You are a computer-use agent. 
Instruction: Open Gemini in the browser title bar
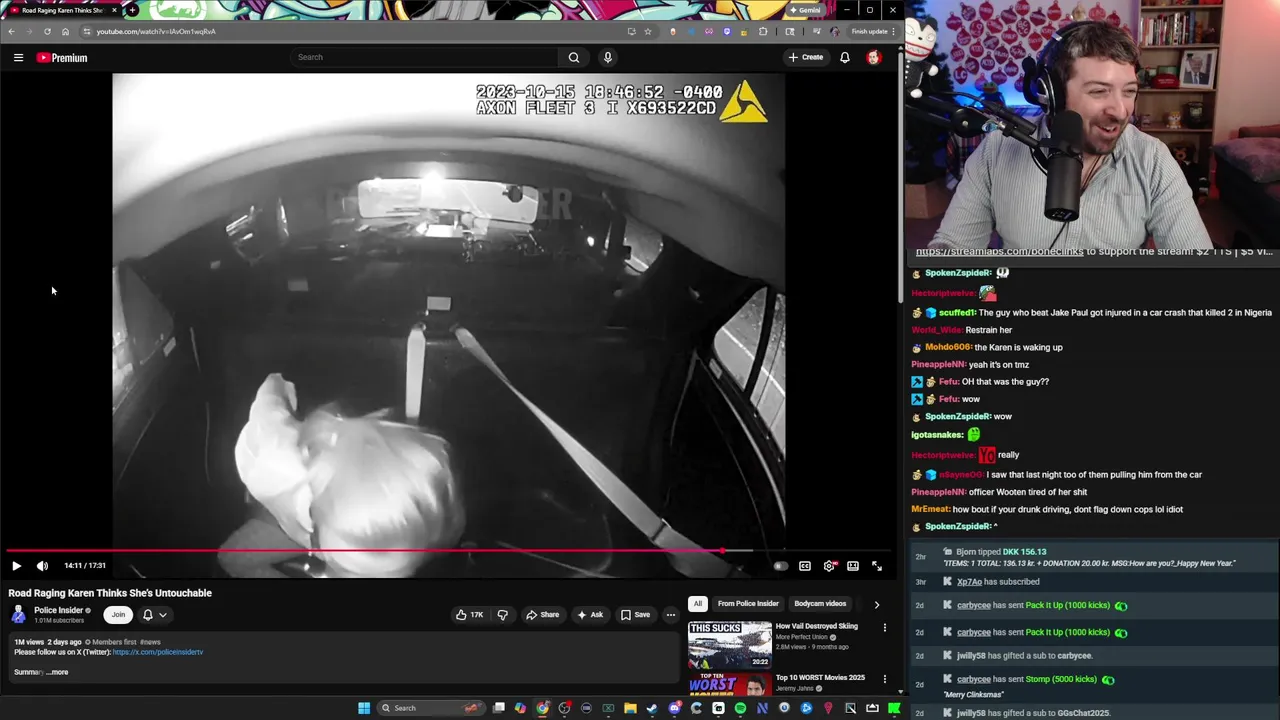805,10
